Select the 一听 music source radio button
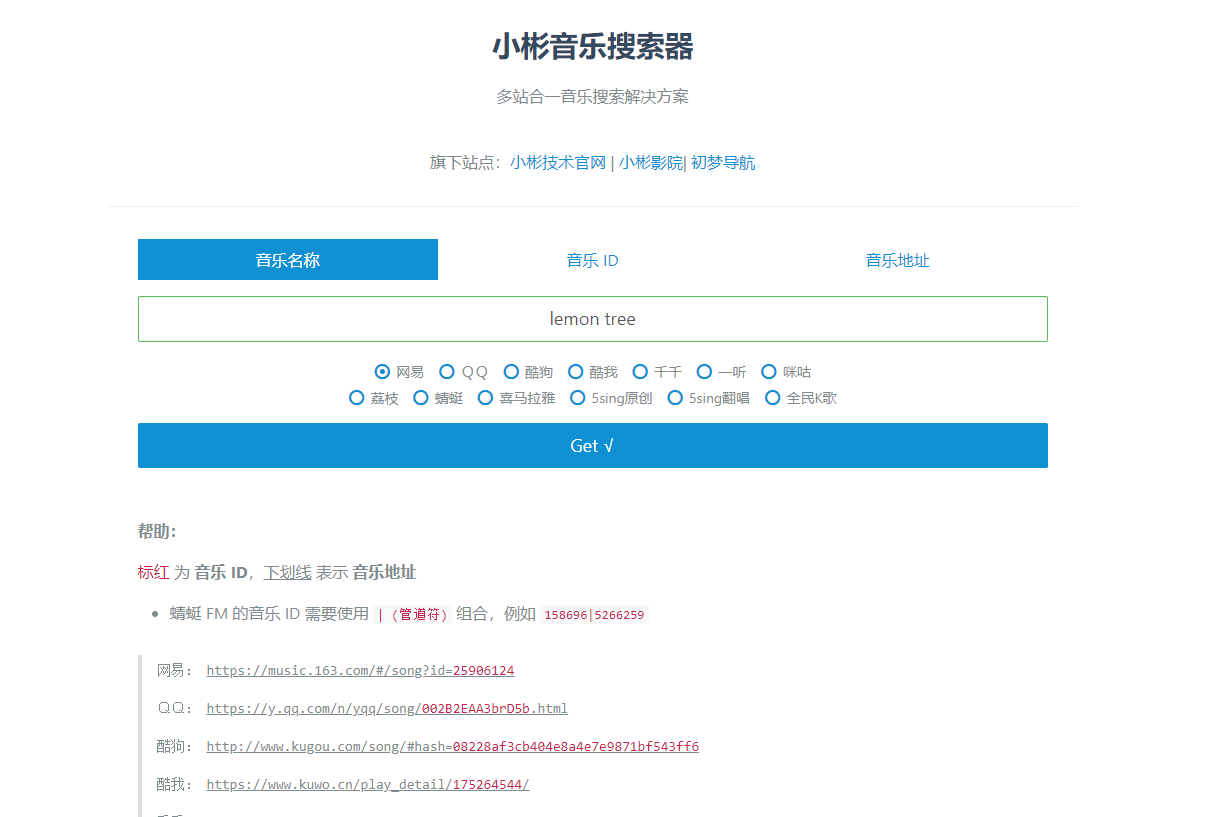Image resolution: width=1209 pixels, height=817 pixels. pyautogui.click(x=704, y=371)
